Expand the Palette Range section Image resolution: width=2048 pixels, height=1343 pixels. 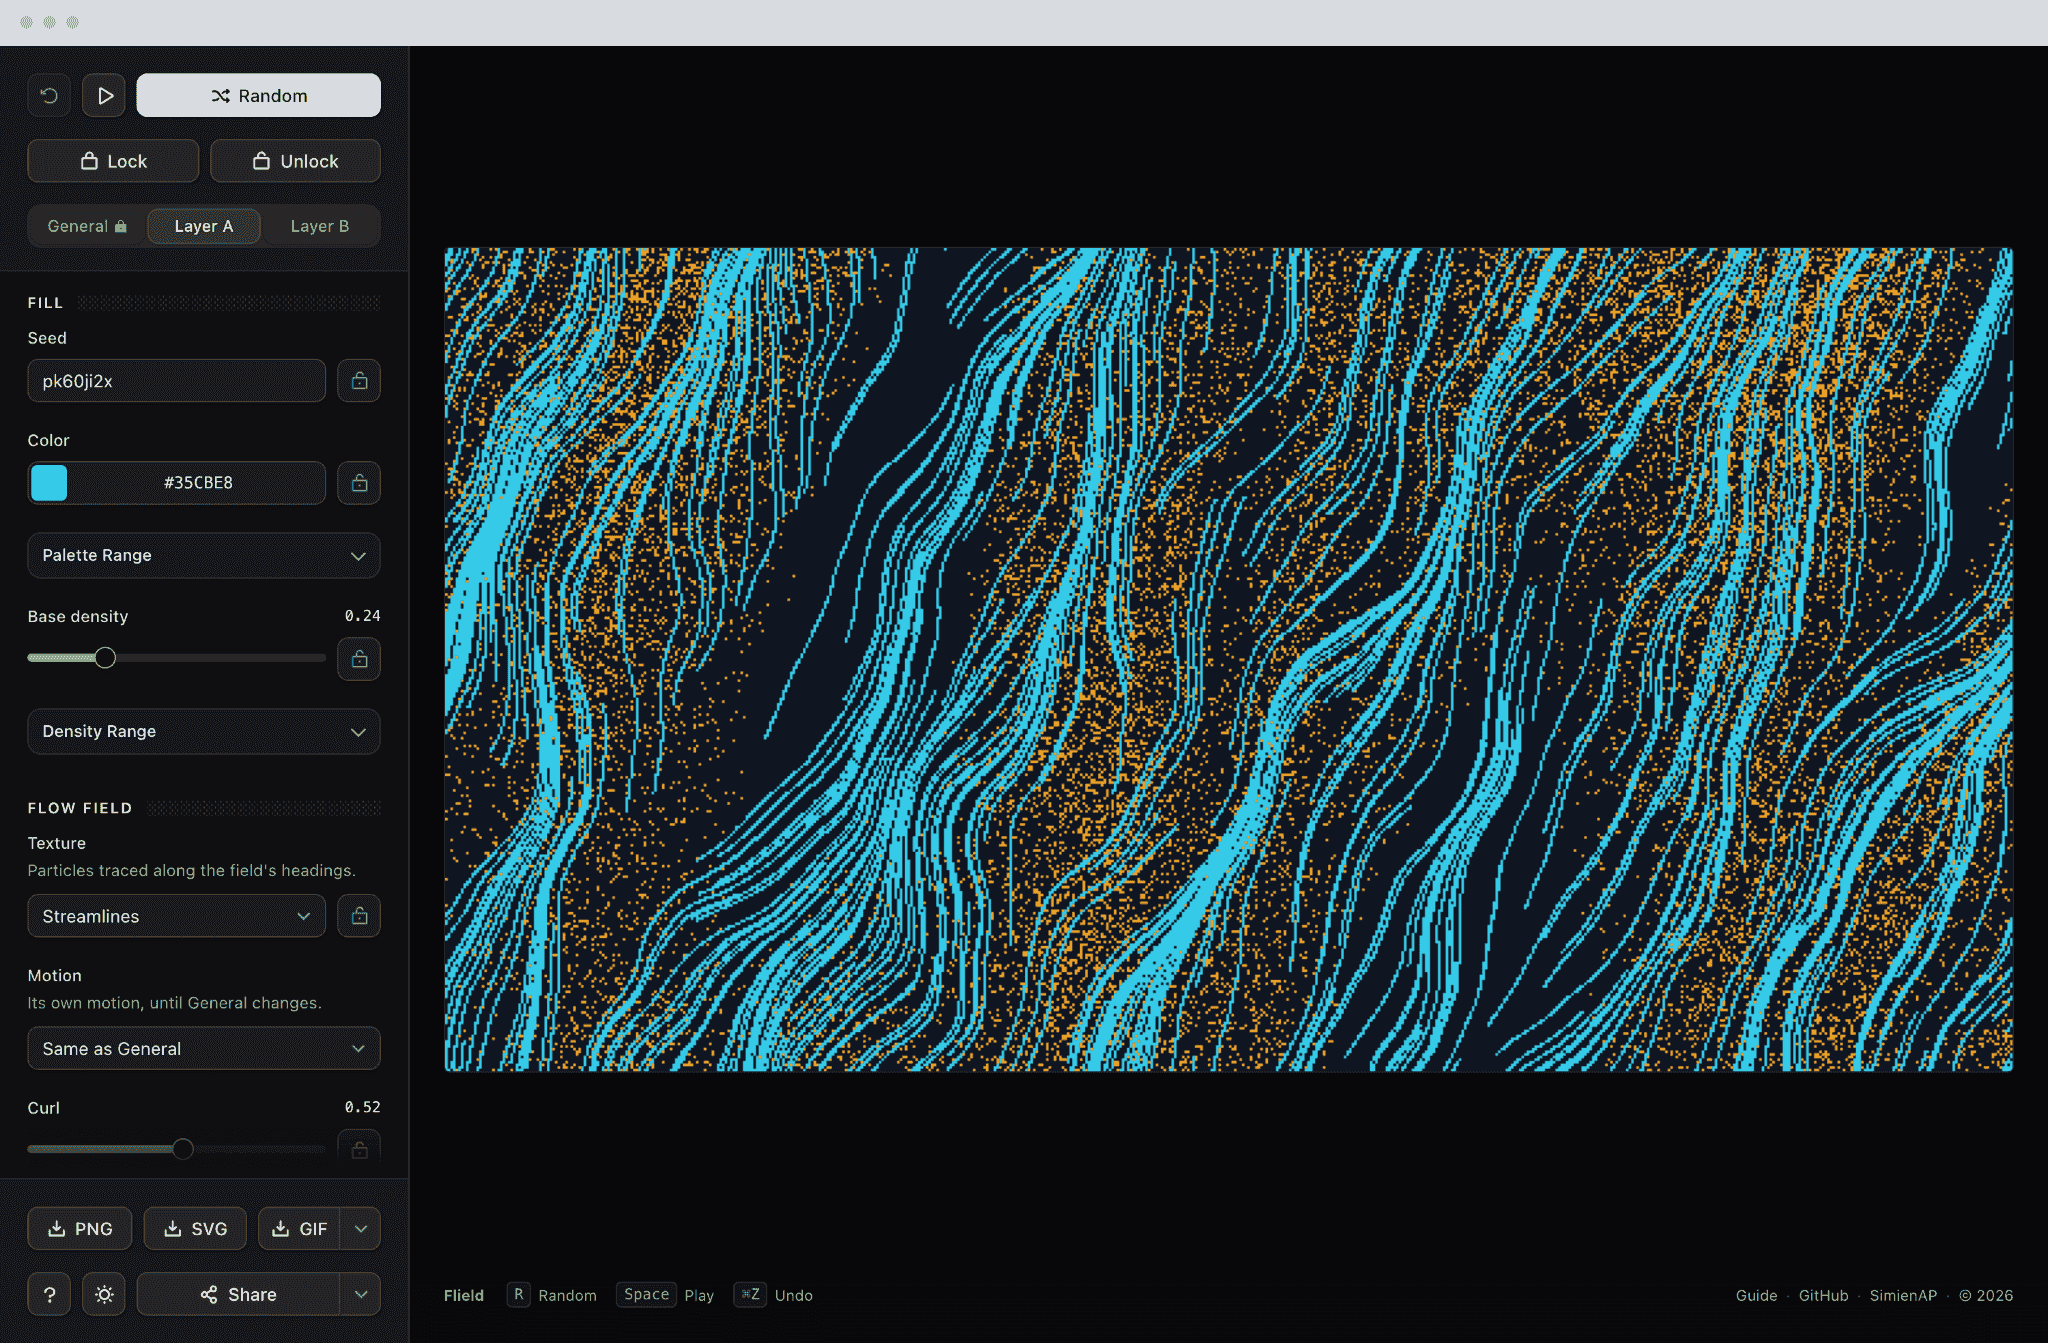(204, 555)
